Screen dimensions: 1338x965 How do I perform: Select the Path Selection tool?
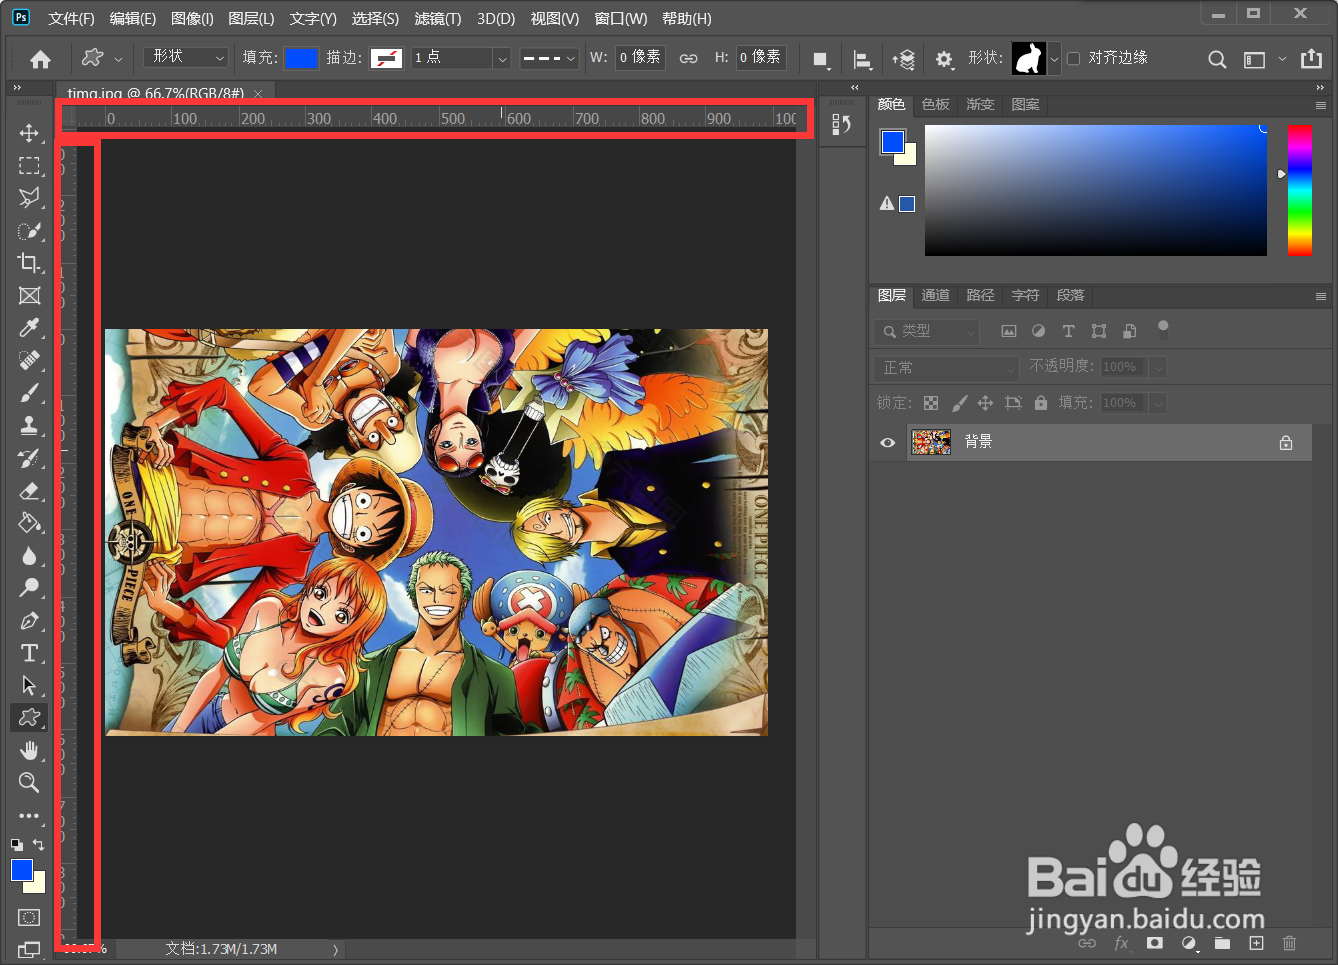29,685
